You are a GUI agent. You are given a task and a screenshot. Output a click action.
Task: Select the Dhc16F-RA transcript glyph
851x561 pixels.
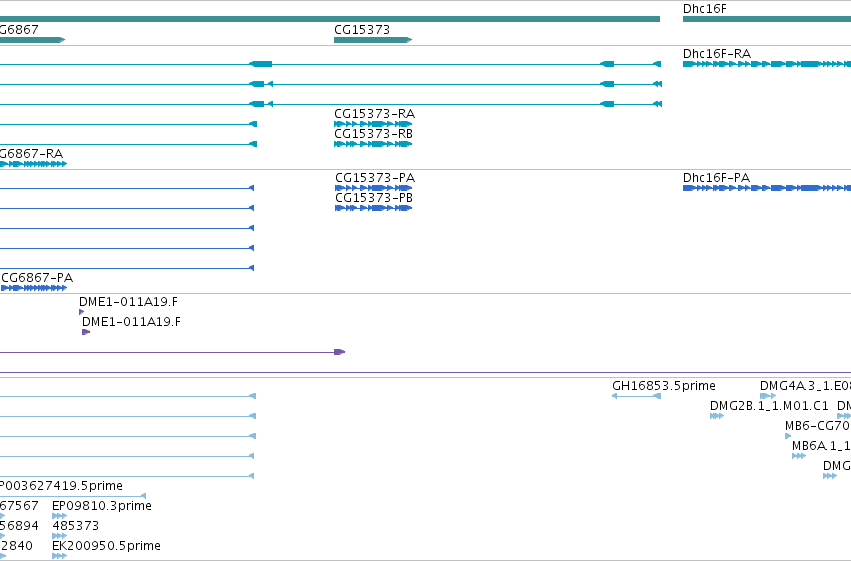pos(766,64)
